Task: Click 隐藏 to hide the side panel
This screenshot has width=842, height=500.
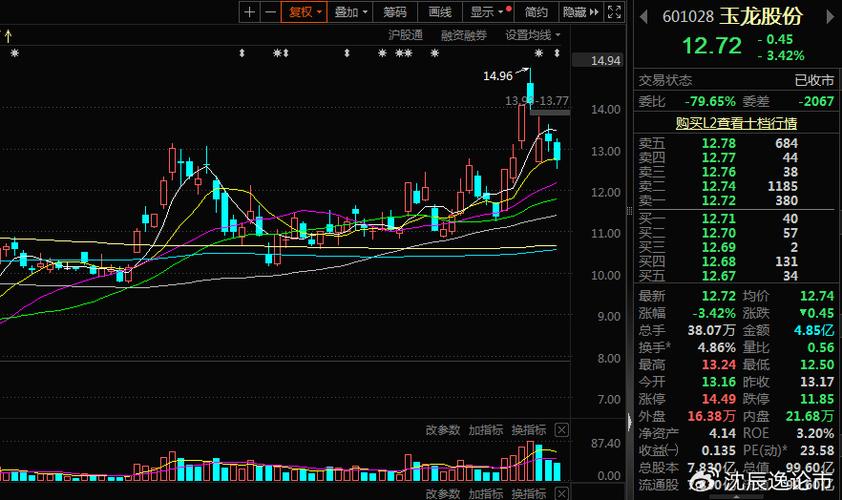Action: point(580,12)
